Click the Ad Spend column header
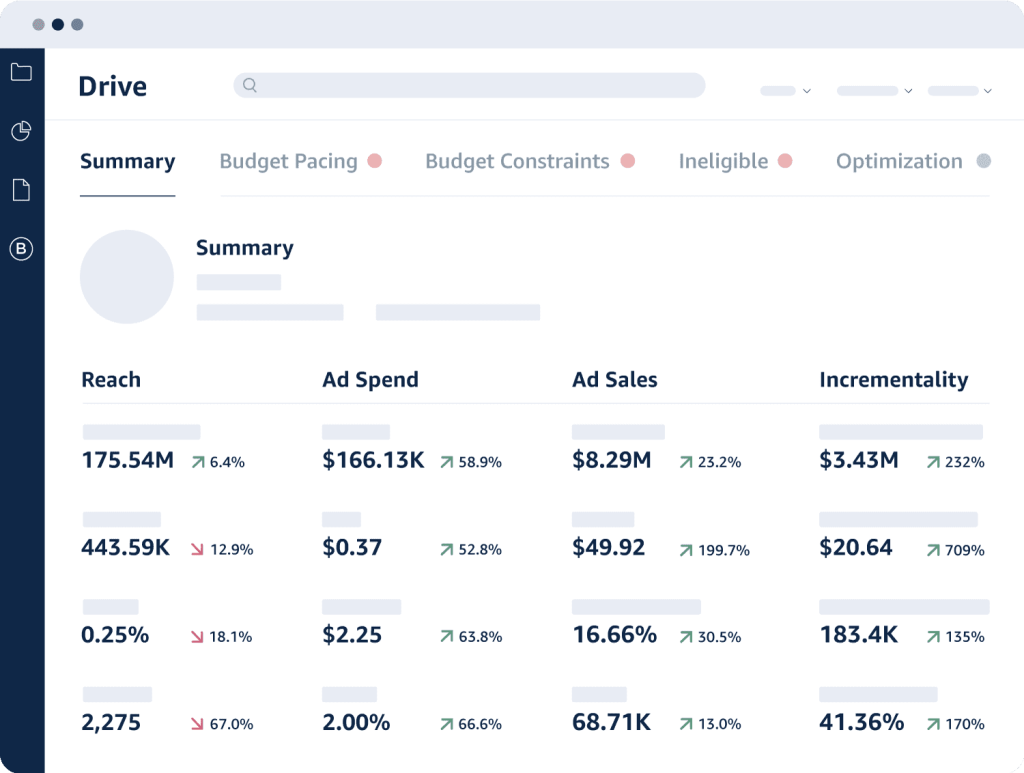Viewport: 1024px width, 773px height. click(370, 379)
